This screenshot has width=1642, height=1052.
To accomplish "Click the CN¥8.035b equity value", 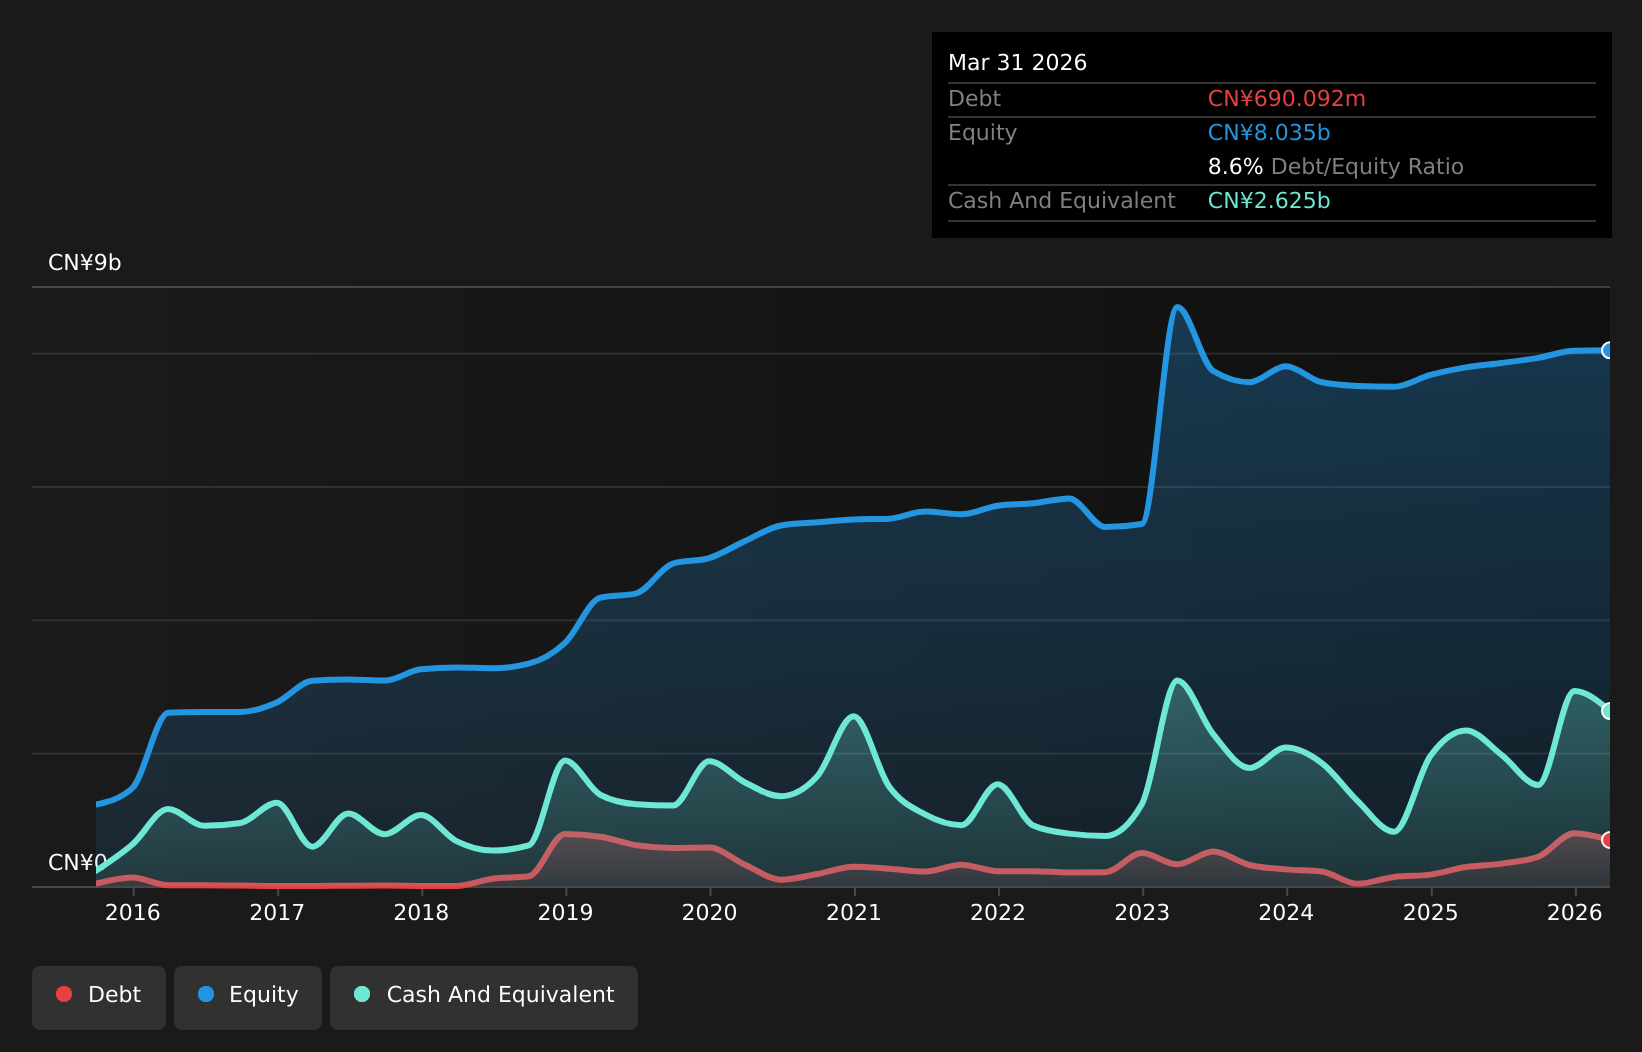I will (1269, 133).
